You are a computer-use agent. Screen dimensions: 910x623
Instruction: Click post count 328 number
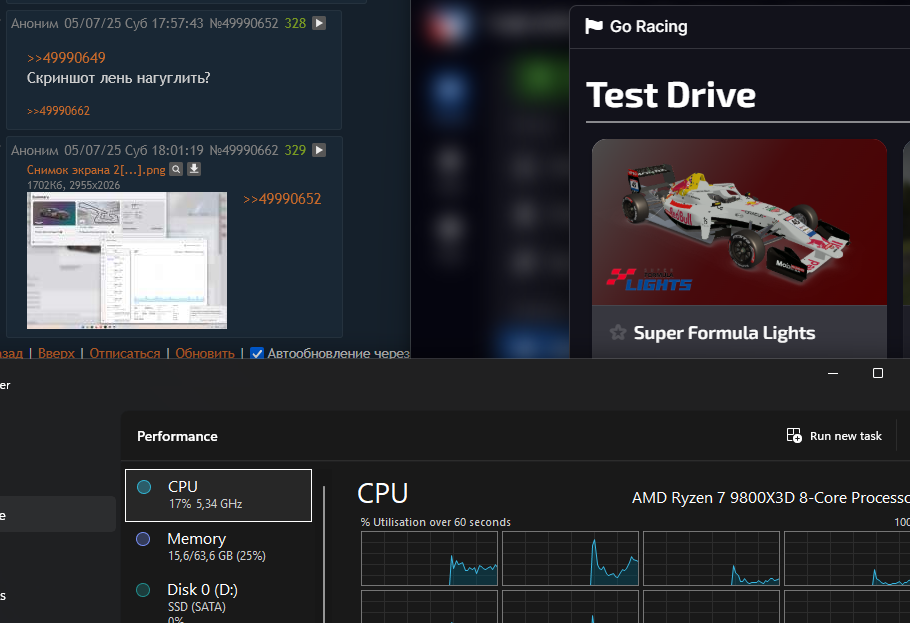[295, 23]
